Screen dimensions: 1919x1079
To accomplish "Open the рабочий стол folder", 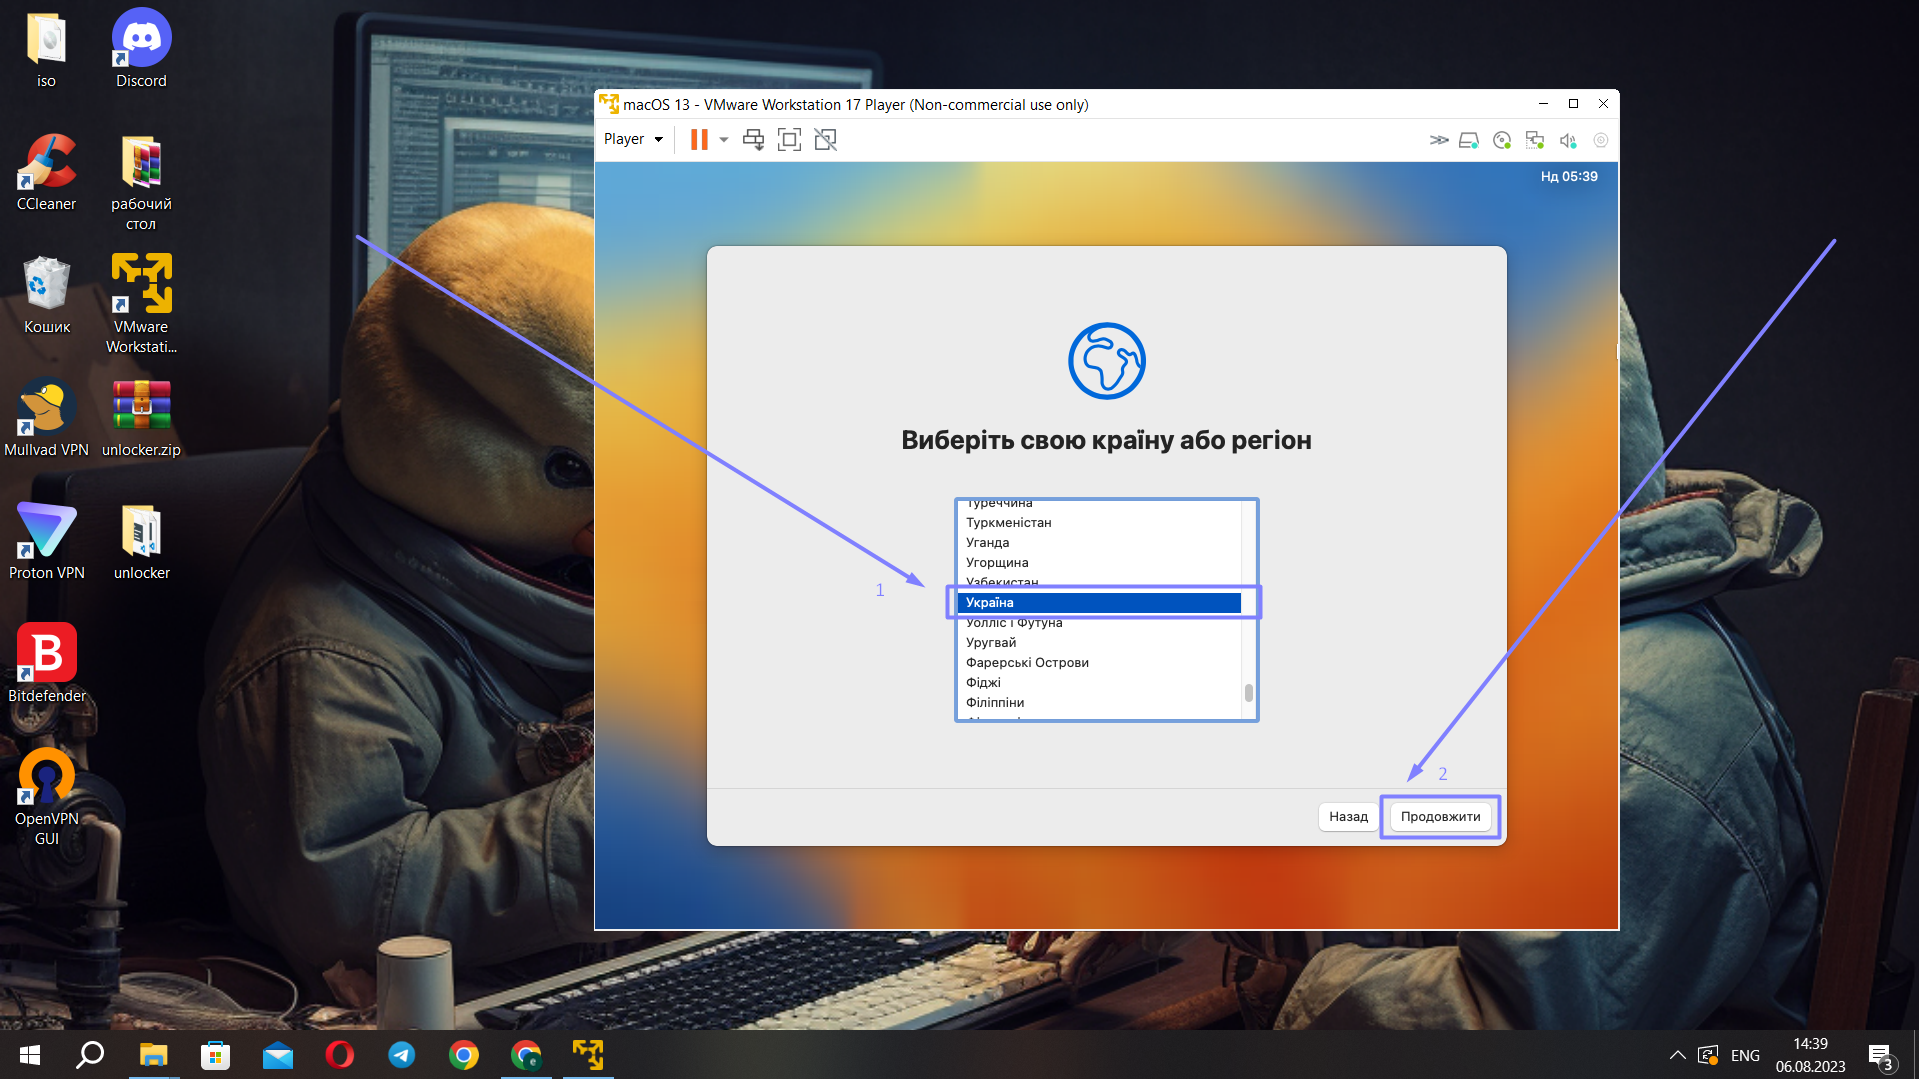I will coord(141,183).
